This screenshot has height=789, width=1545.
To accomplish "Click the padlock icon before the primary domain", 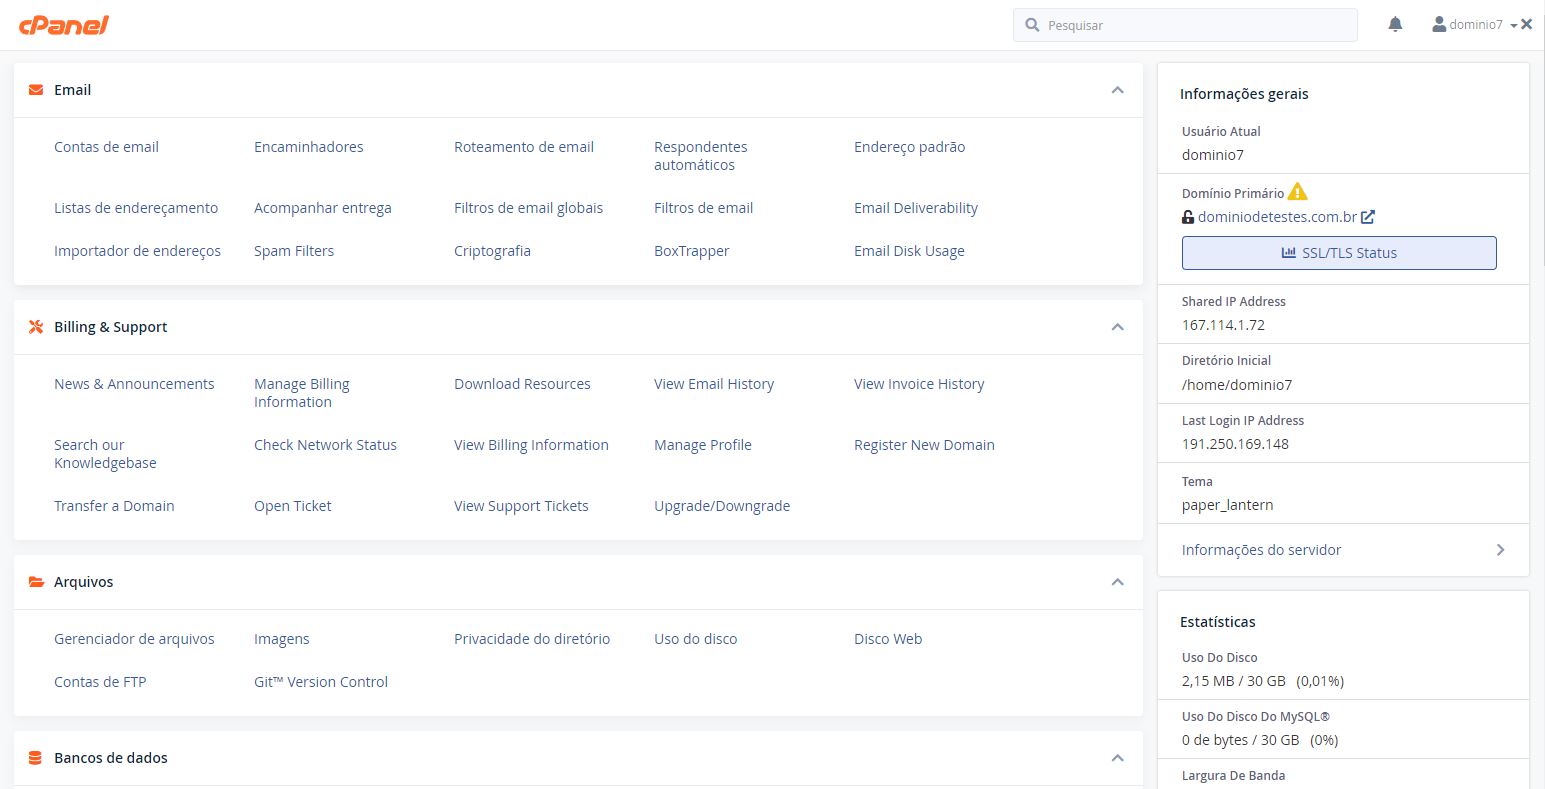I will (x=1188, y=217).
